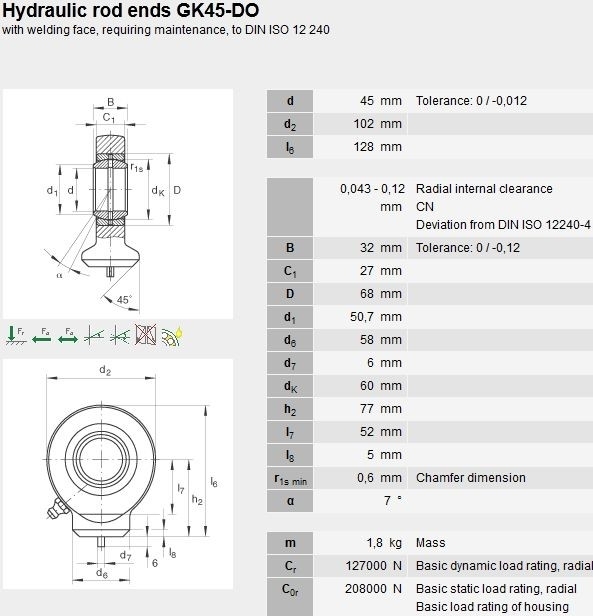Click the single-direction axial load Fa icon
This screenshot has height=616, width=593.
[x=42, y=335]
